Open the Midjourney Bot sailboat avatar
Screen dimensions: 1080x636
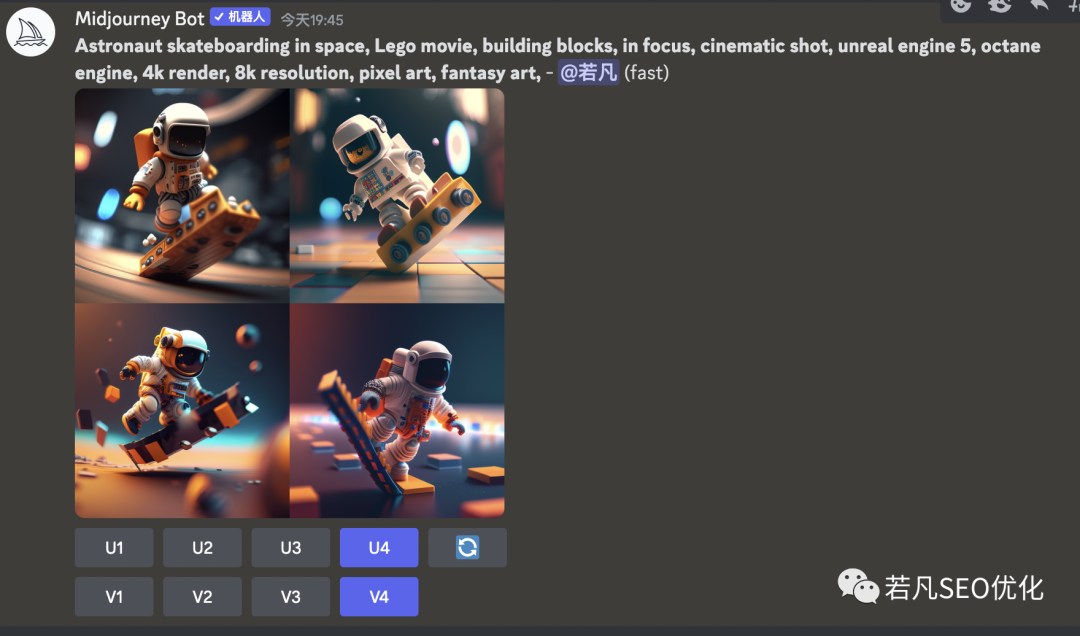coord(31,33)
